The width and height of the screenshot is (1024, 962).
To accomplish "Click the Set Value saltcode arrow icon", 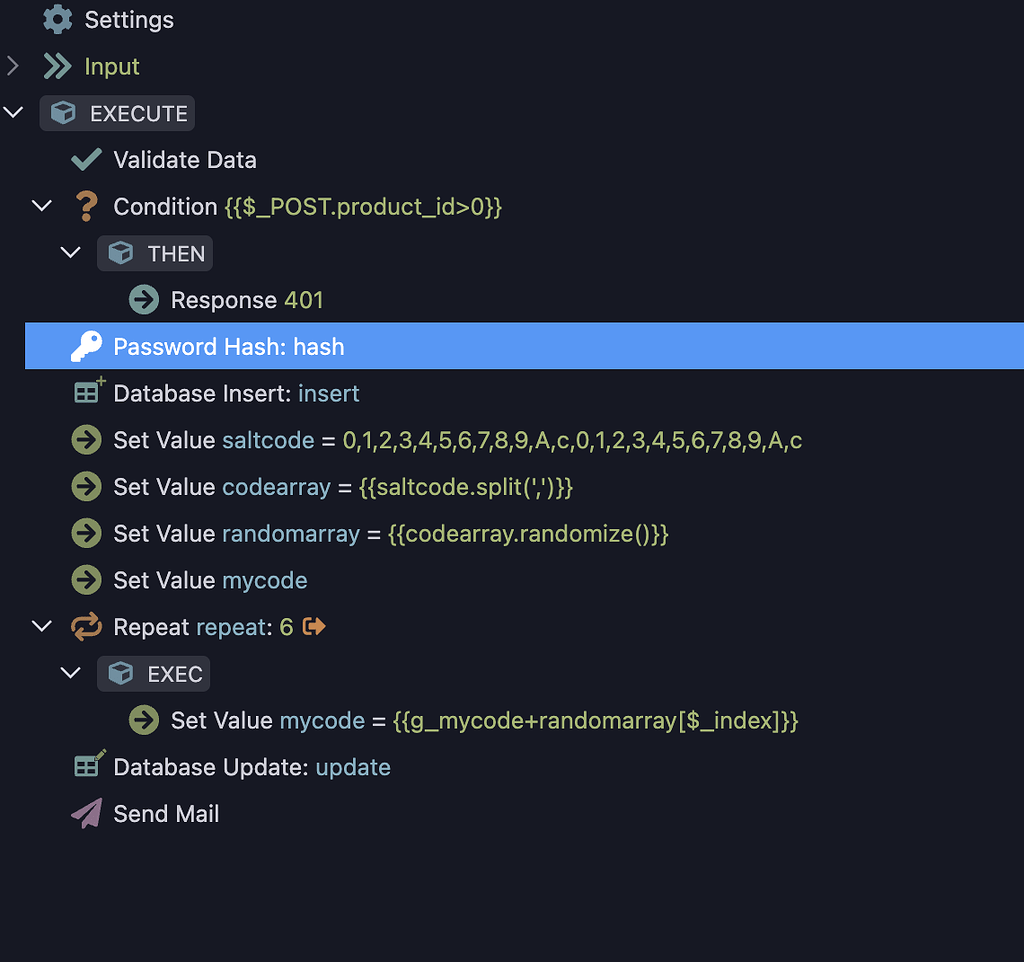I will pyautogui.click(x=86, y=439).
